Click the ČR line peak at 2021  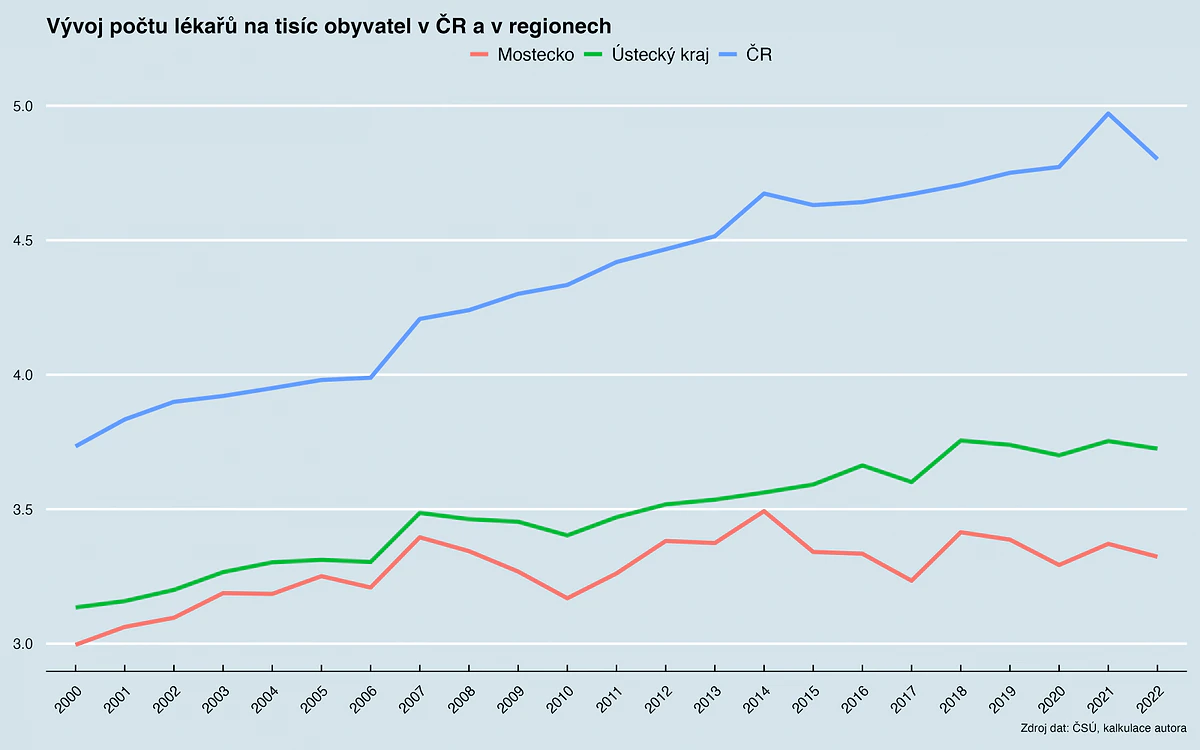pos(1108,113)
